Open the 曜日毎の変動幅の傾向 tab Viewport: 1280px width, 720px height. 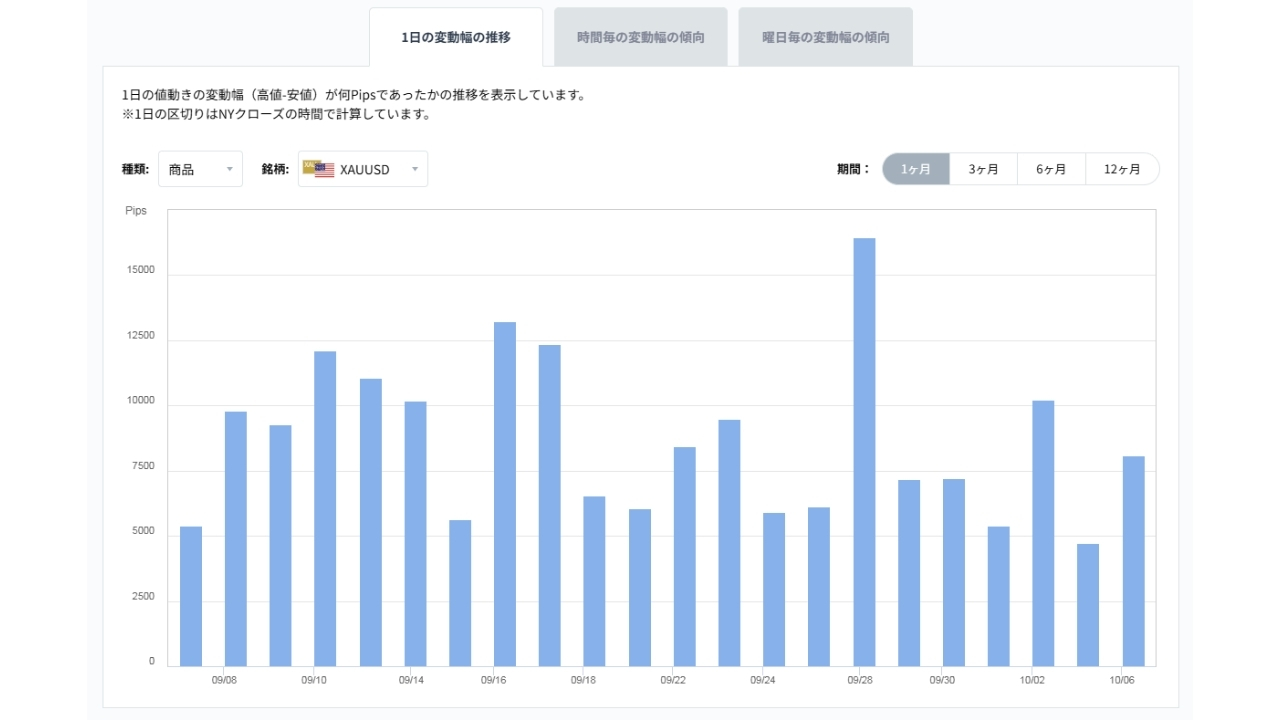(826, 38)
